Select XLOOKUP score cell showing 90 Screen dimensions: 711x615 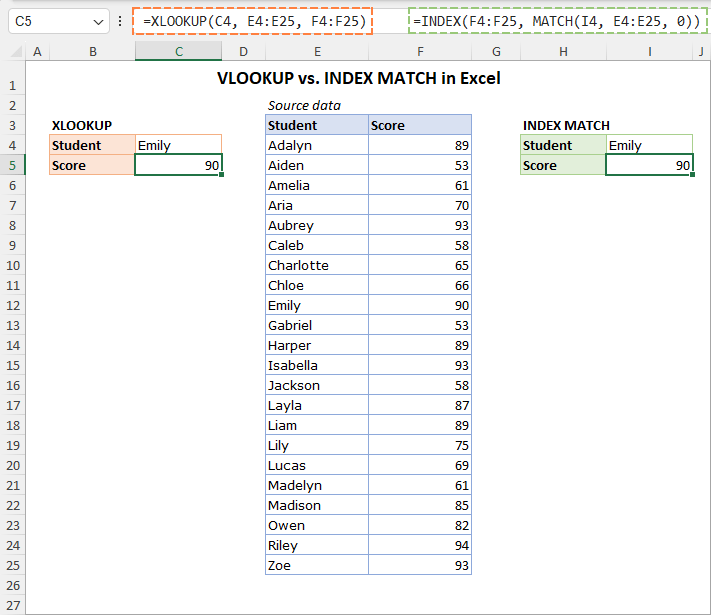tap(178, 165)
